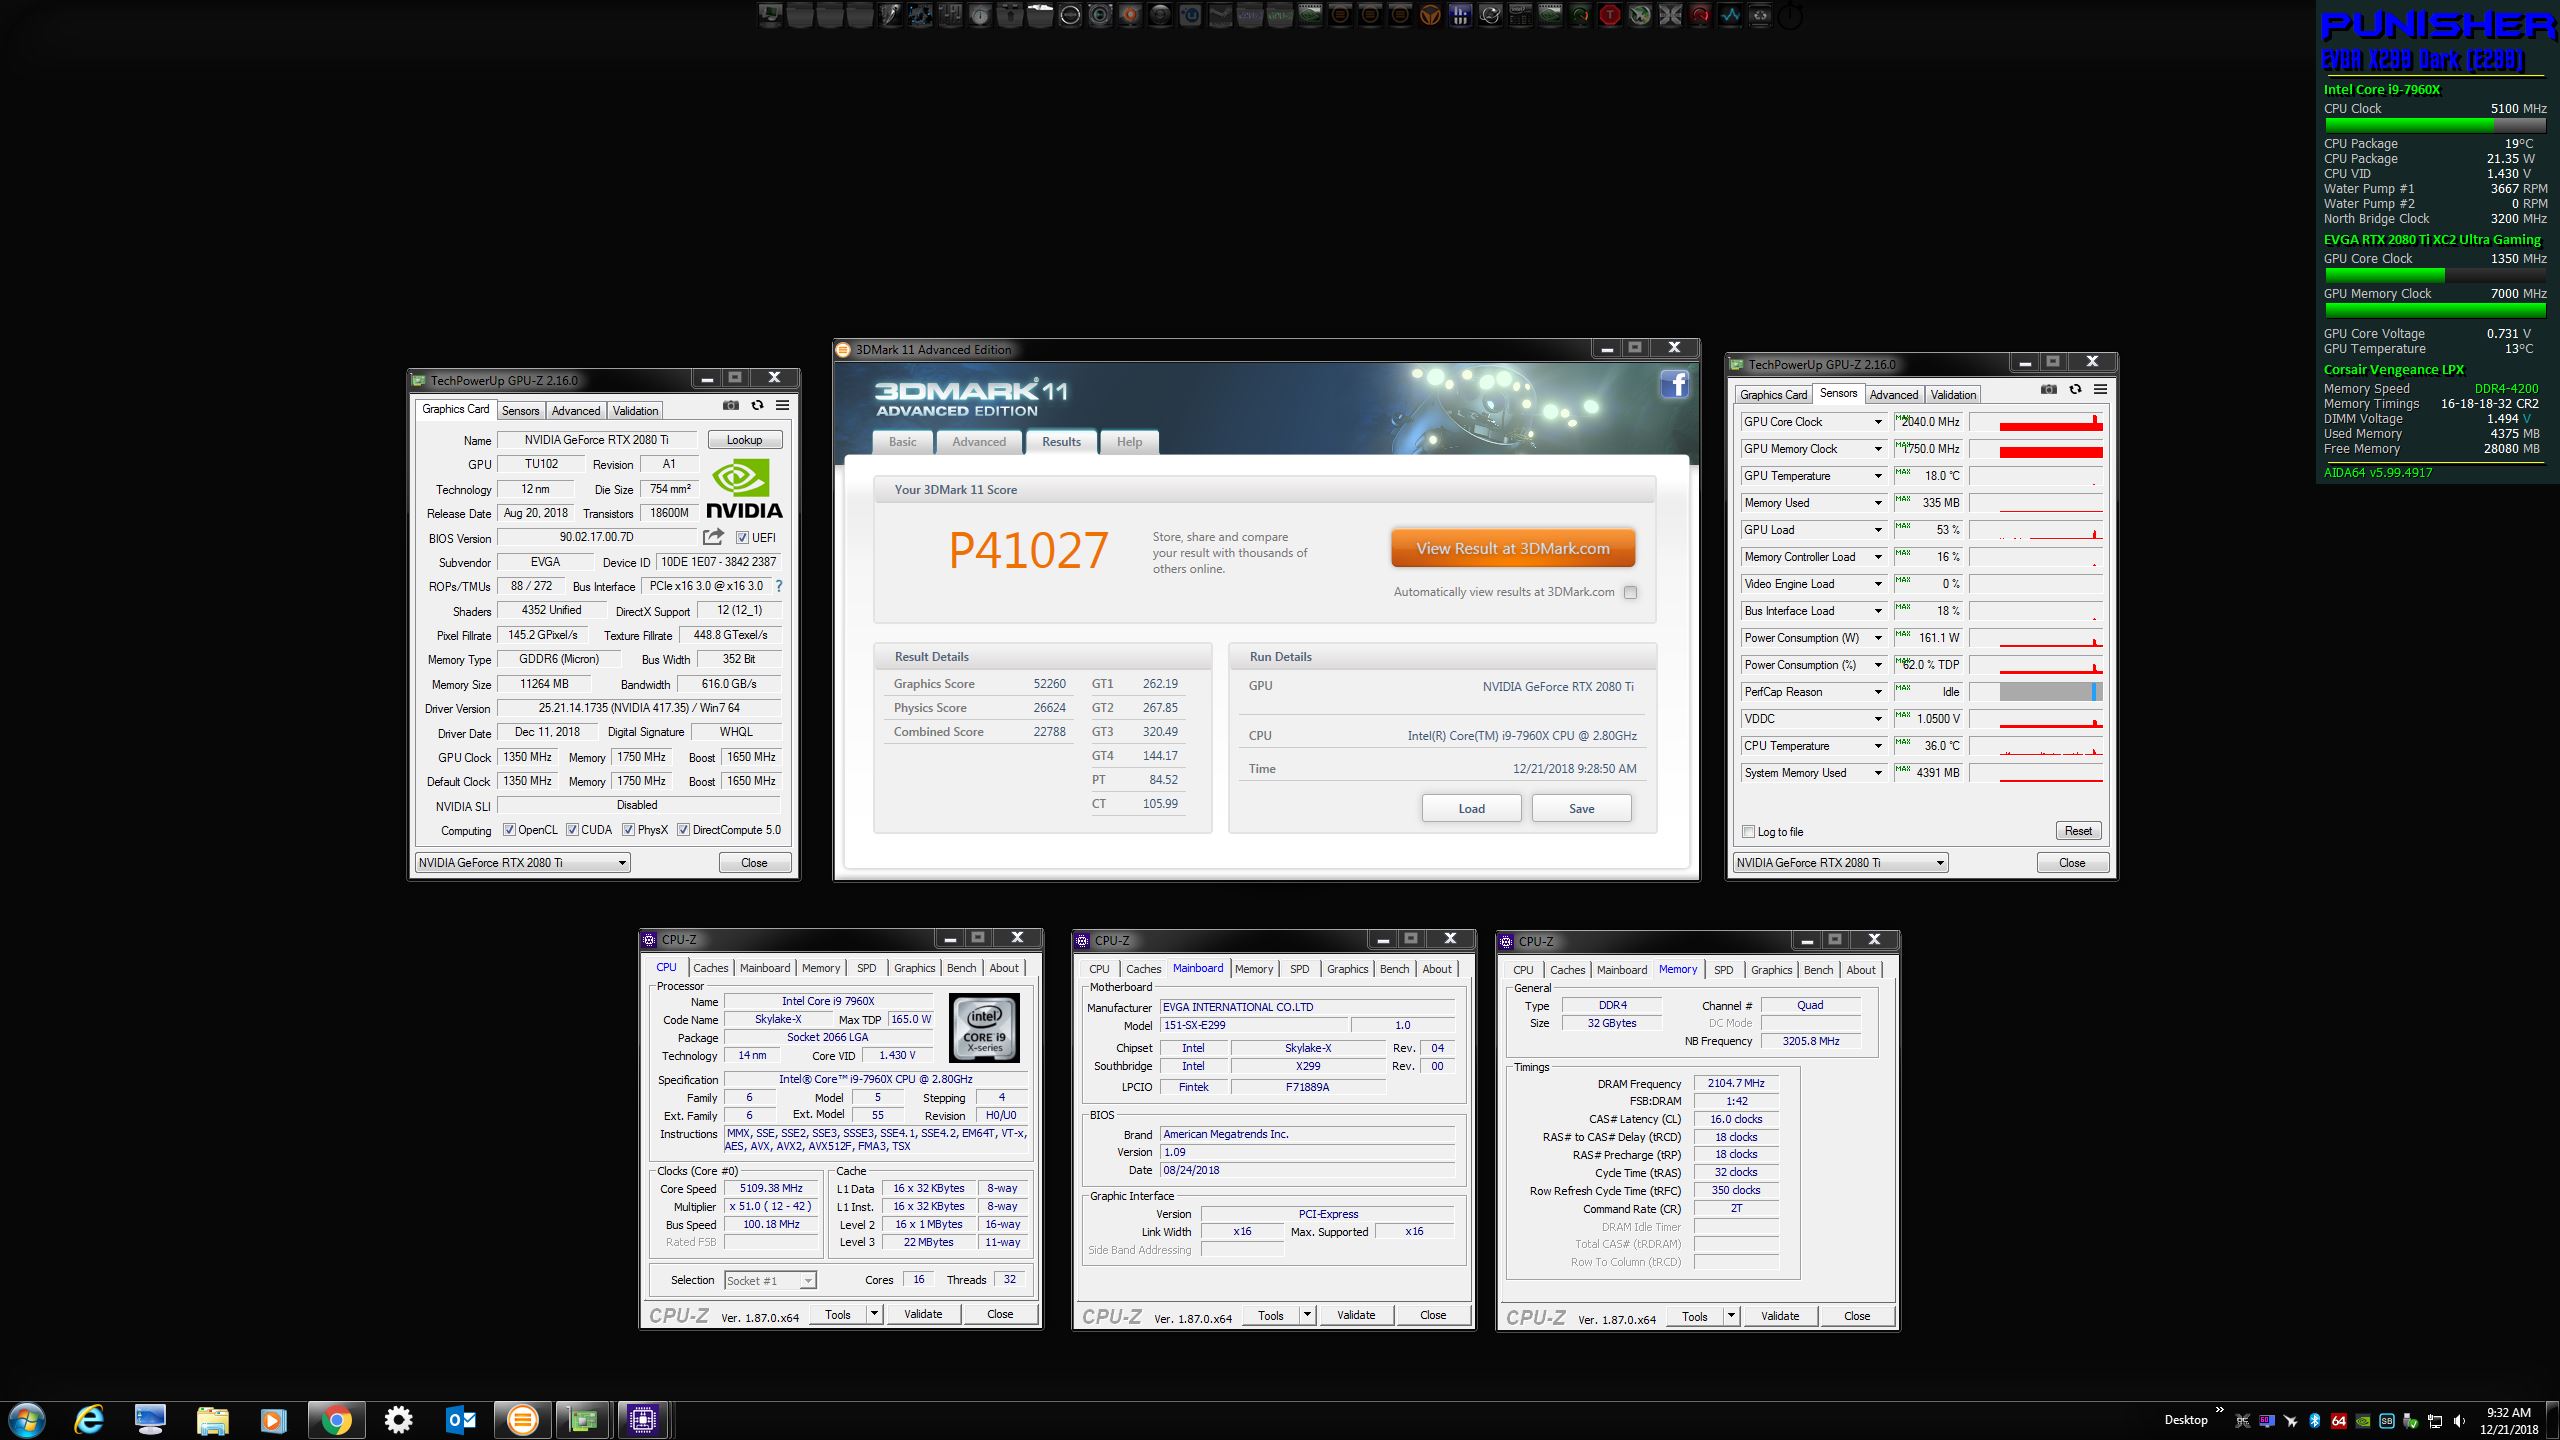The image size is (2560, 1440).
Task: Expand the GPU Core Clock sensor dropdown
Action: tap(1877, 422)
